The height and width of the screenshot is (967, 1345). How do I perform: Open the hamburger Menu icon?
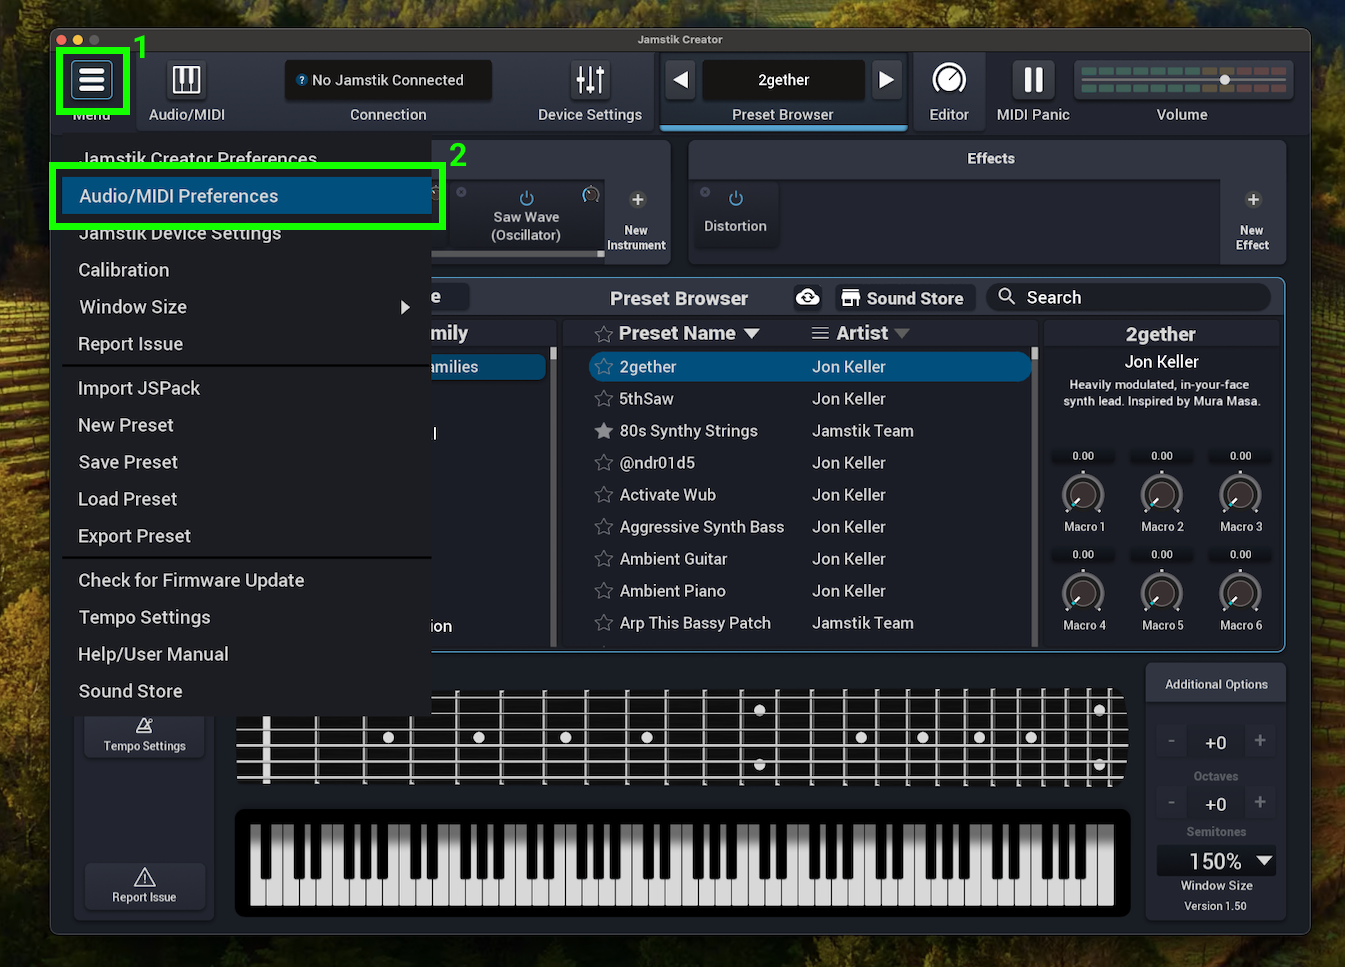92,80
